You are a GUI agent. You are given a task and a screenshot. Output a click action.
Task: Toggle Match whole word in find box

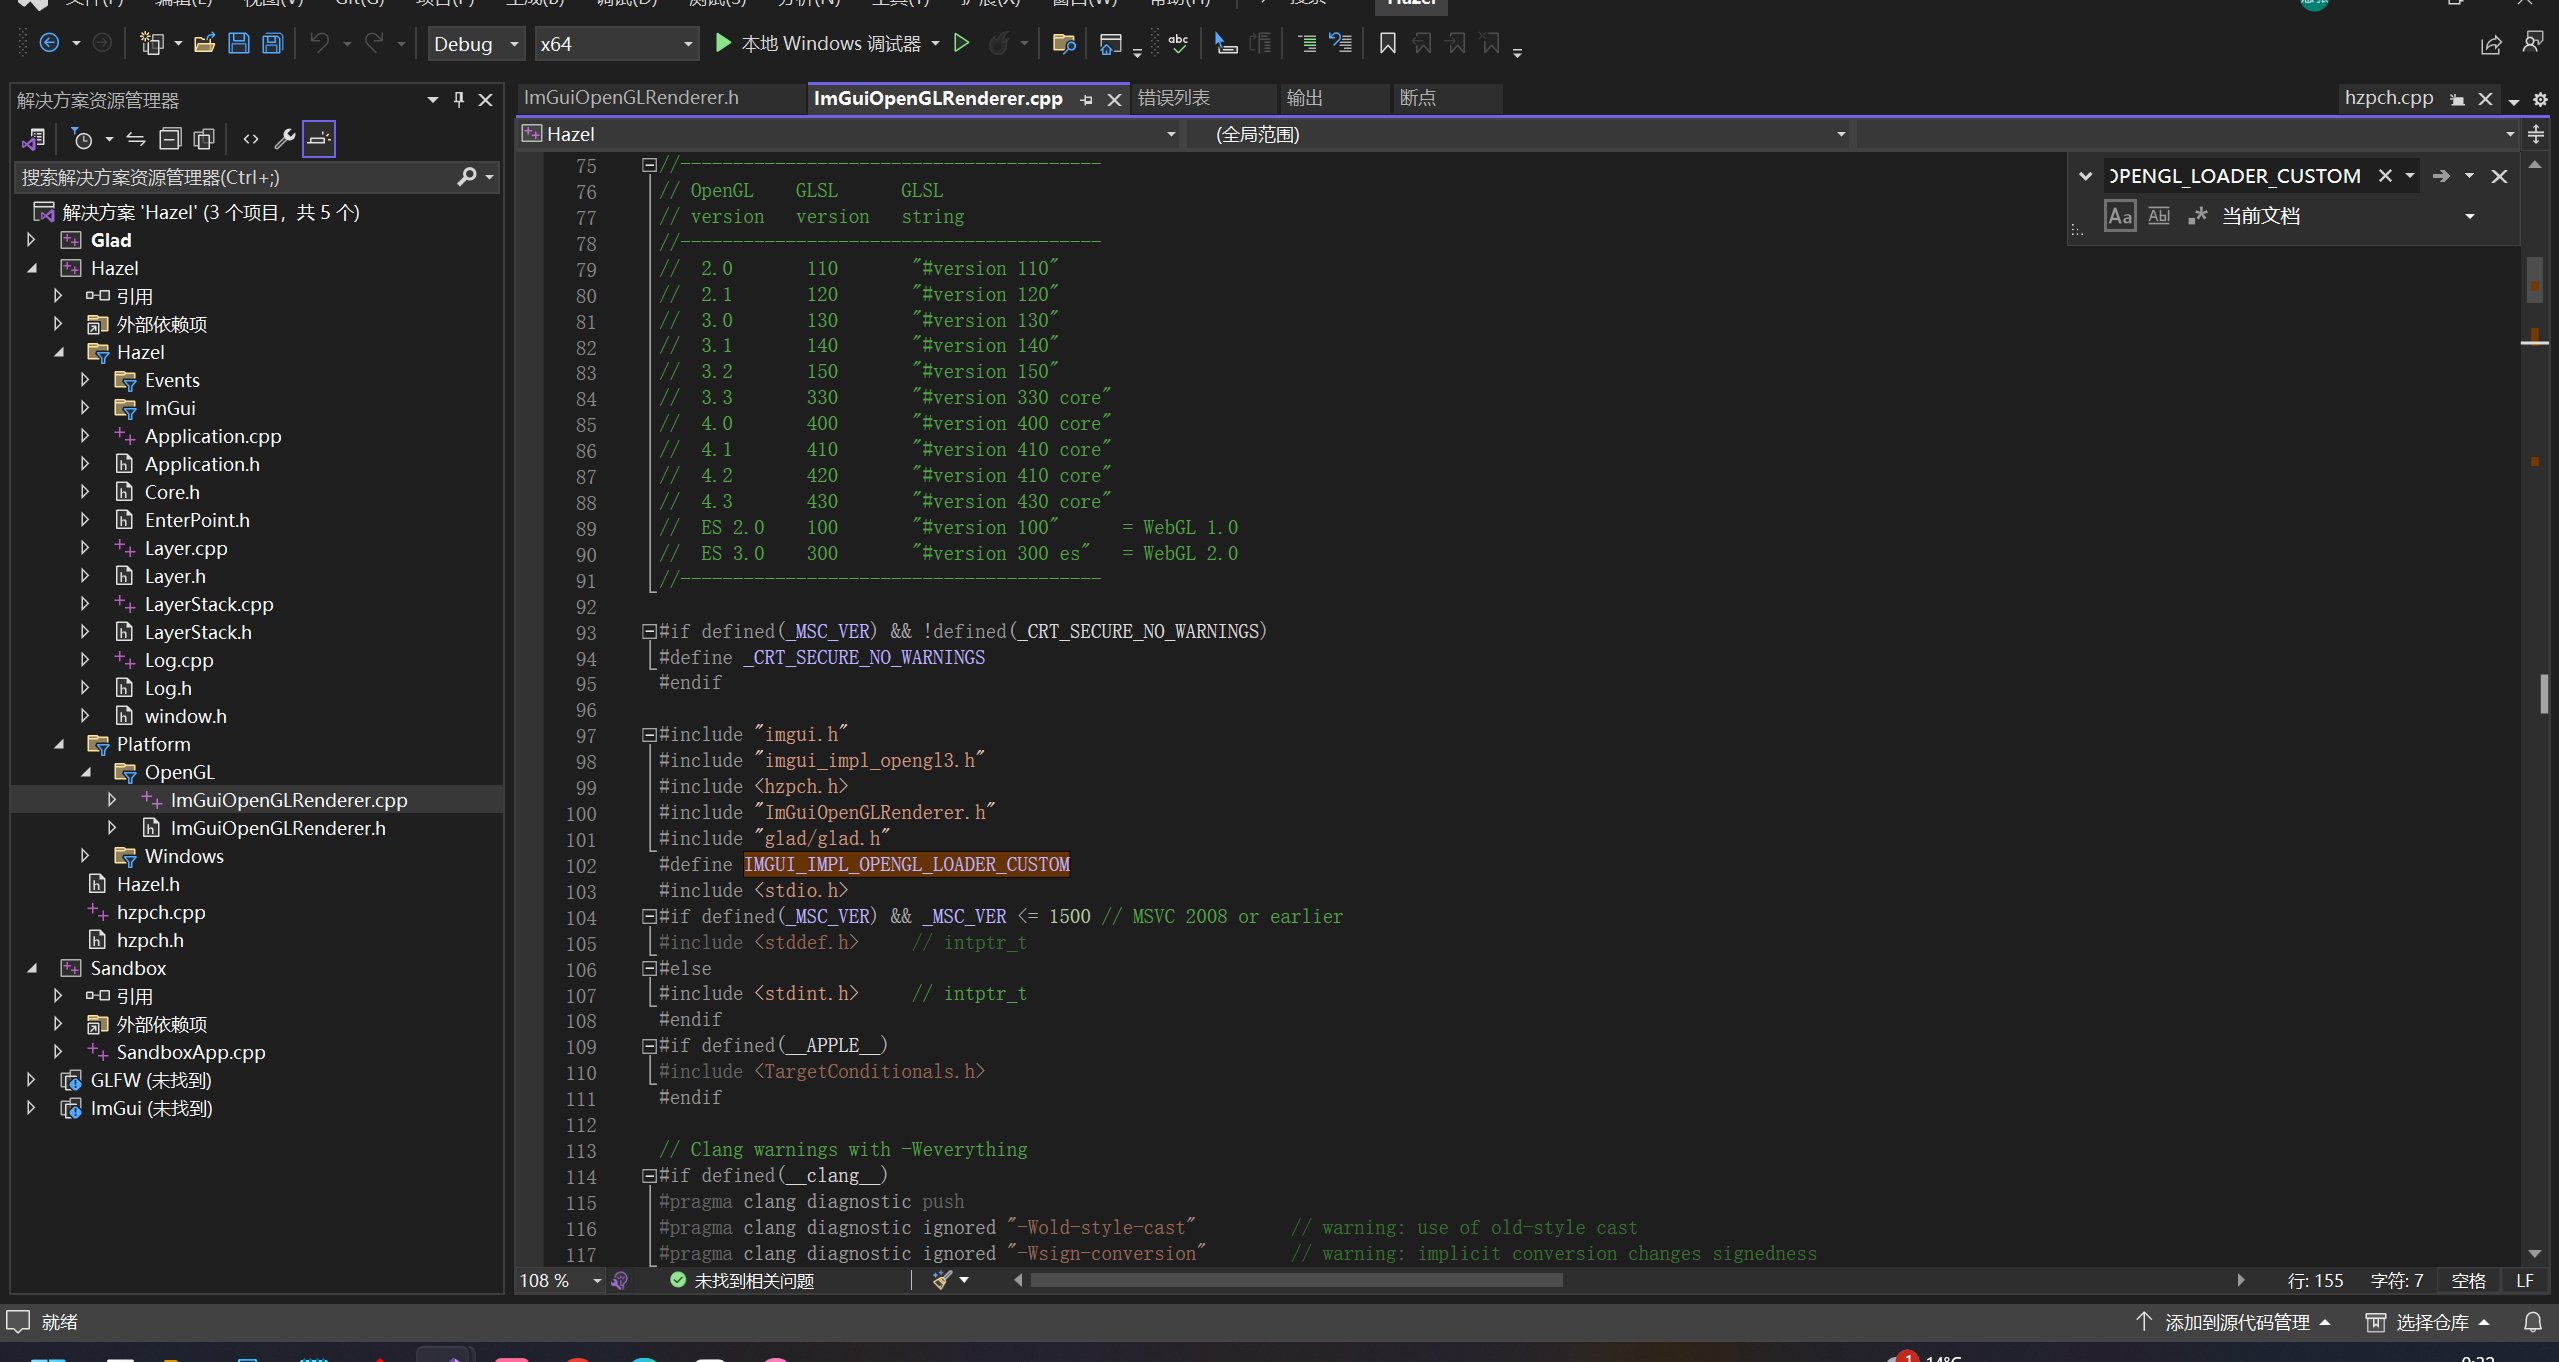2159,216
